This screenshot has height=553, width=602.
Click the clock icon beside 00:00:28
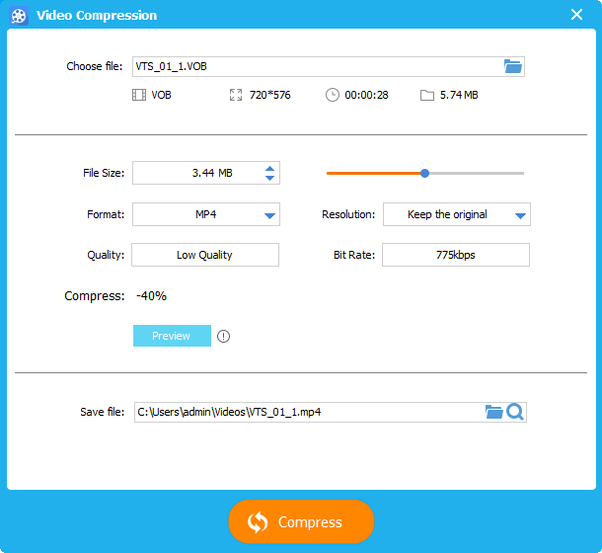pyautogui.click(x=332, y=95)
